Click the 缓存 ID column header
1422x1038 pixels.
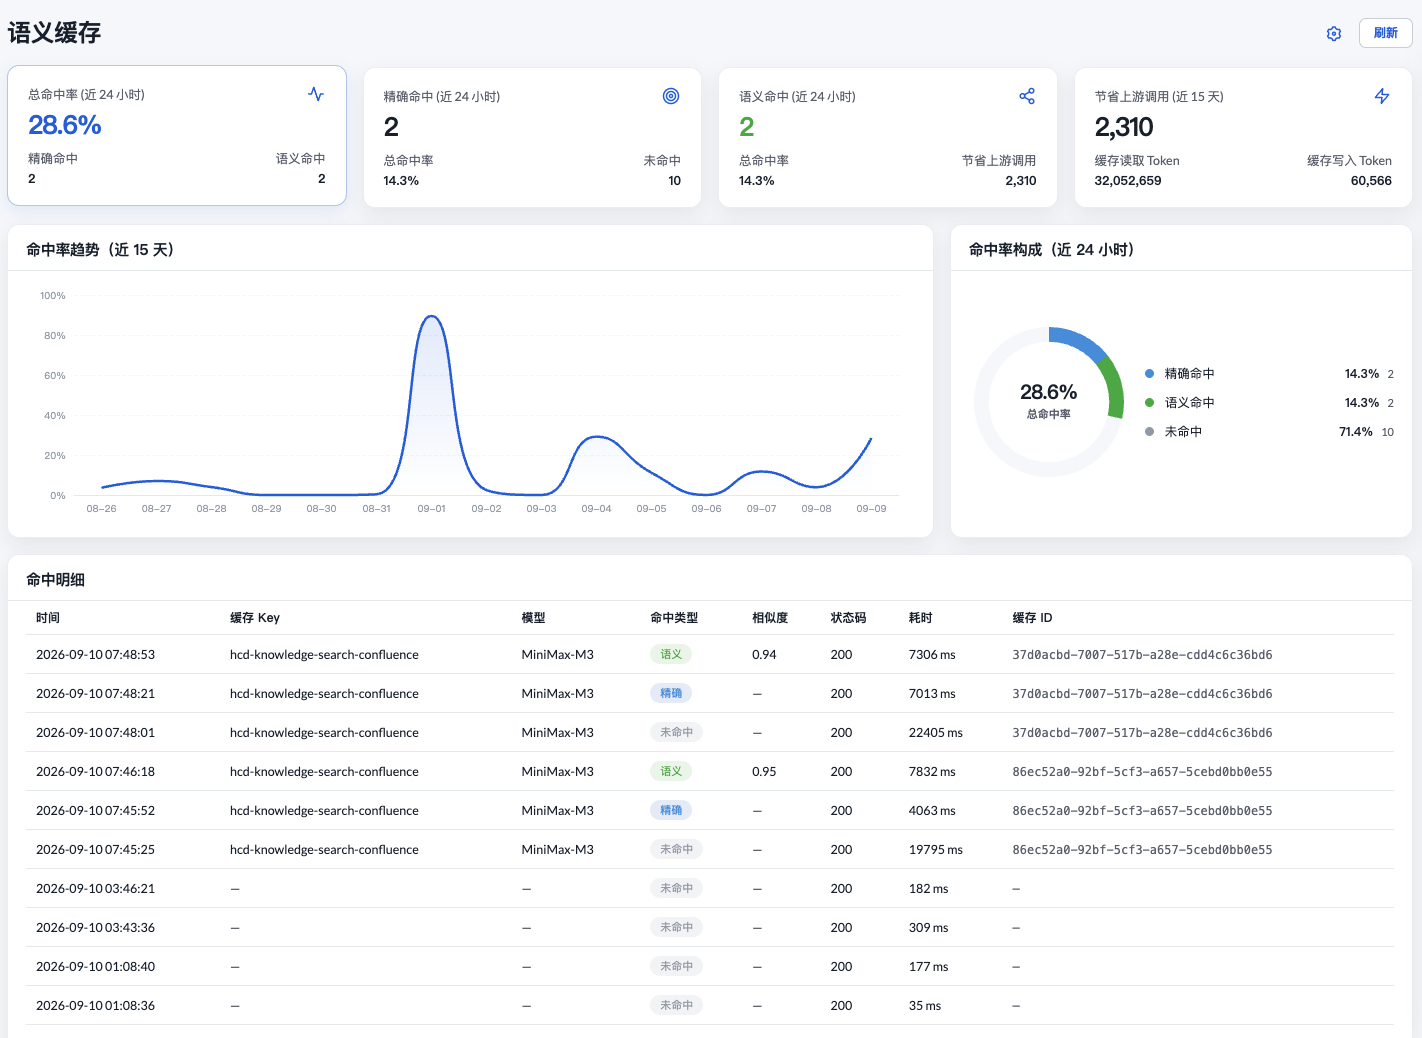point(1032,618)
